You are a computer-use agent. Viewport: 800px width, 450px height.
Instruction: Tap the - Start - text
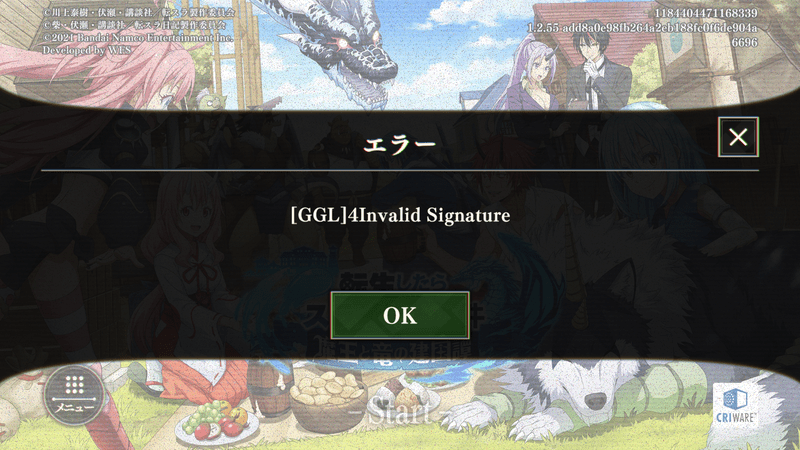[400, 411]
